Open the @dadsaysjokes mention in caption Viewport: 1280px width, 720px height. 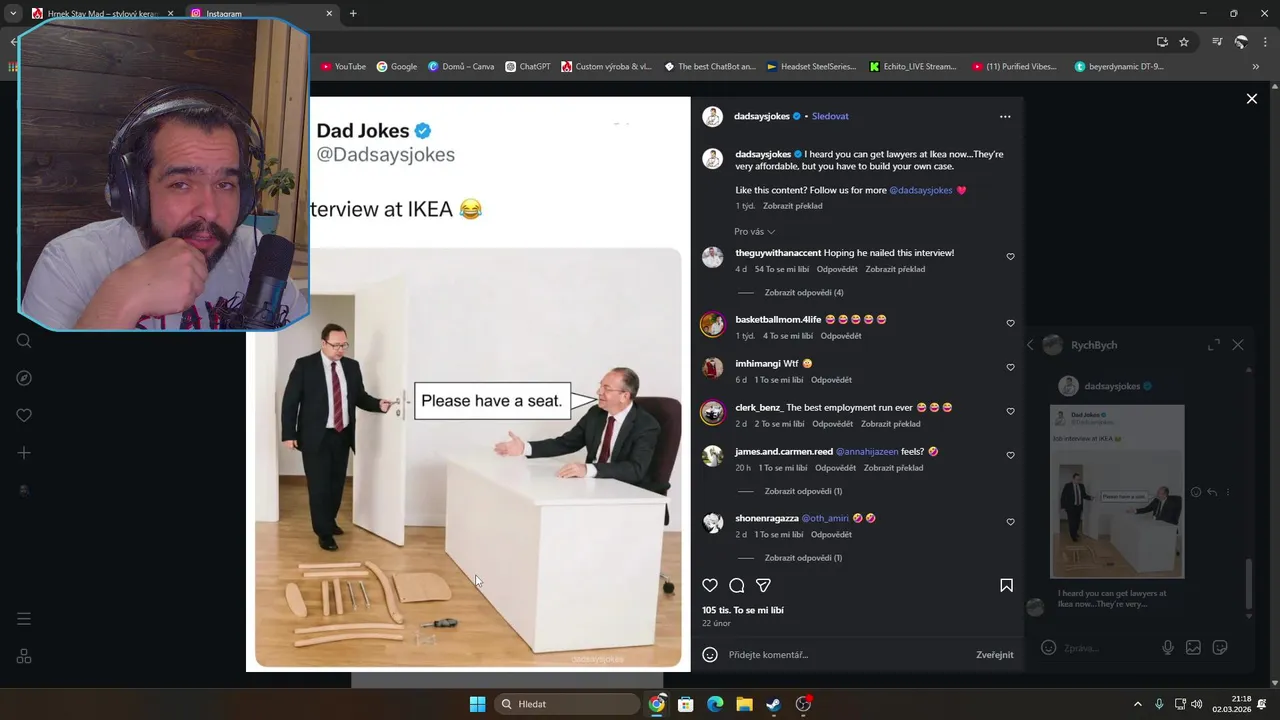pos(921,190)
